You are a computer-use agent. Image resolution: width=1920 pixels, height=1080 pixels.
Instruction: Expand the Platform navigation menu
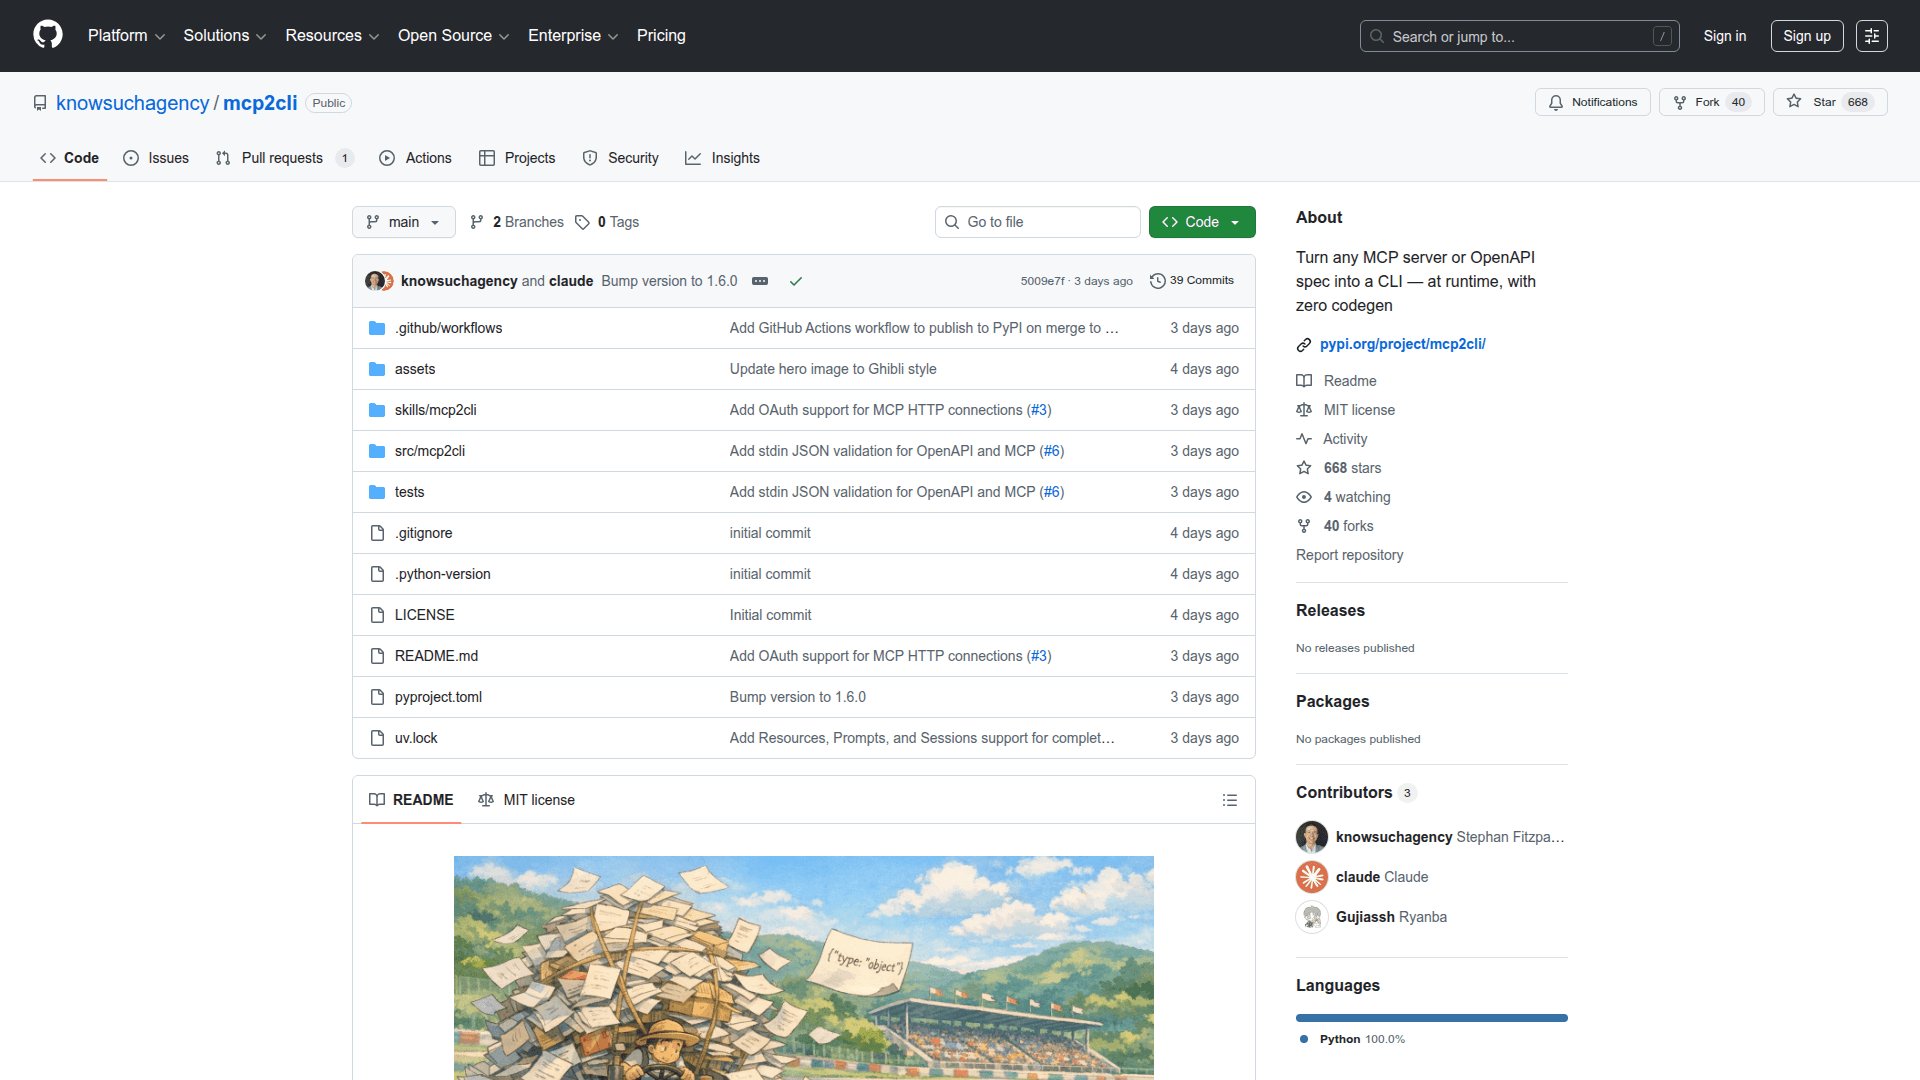[126, 36]
